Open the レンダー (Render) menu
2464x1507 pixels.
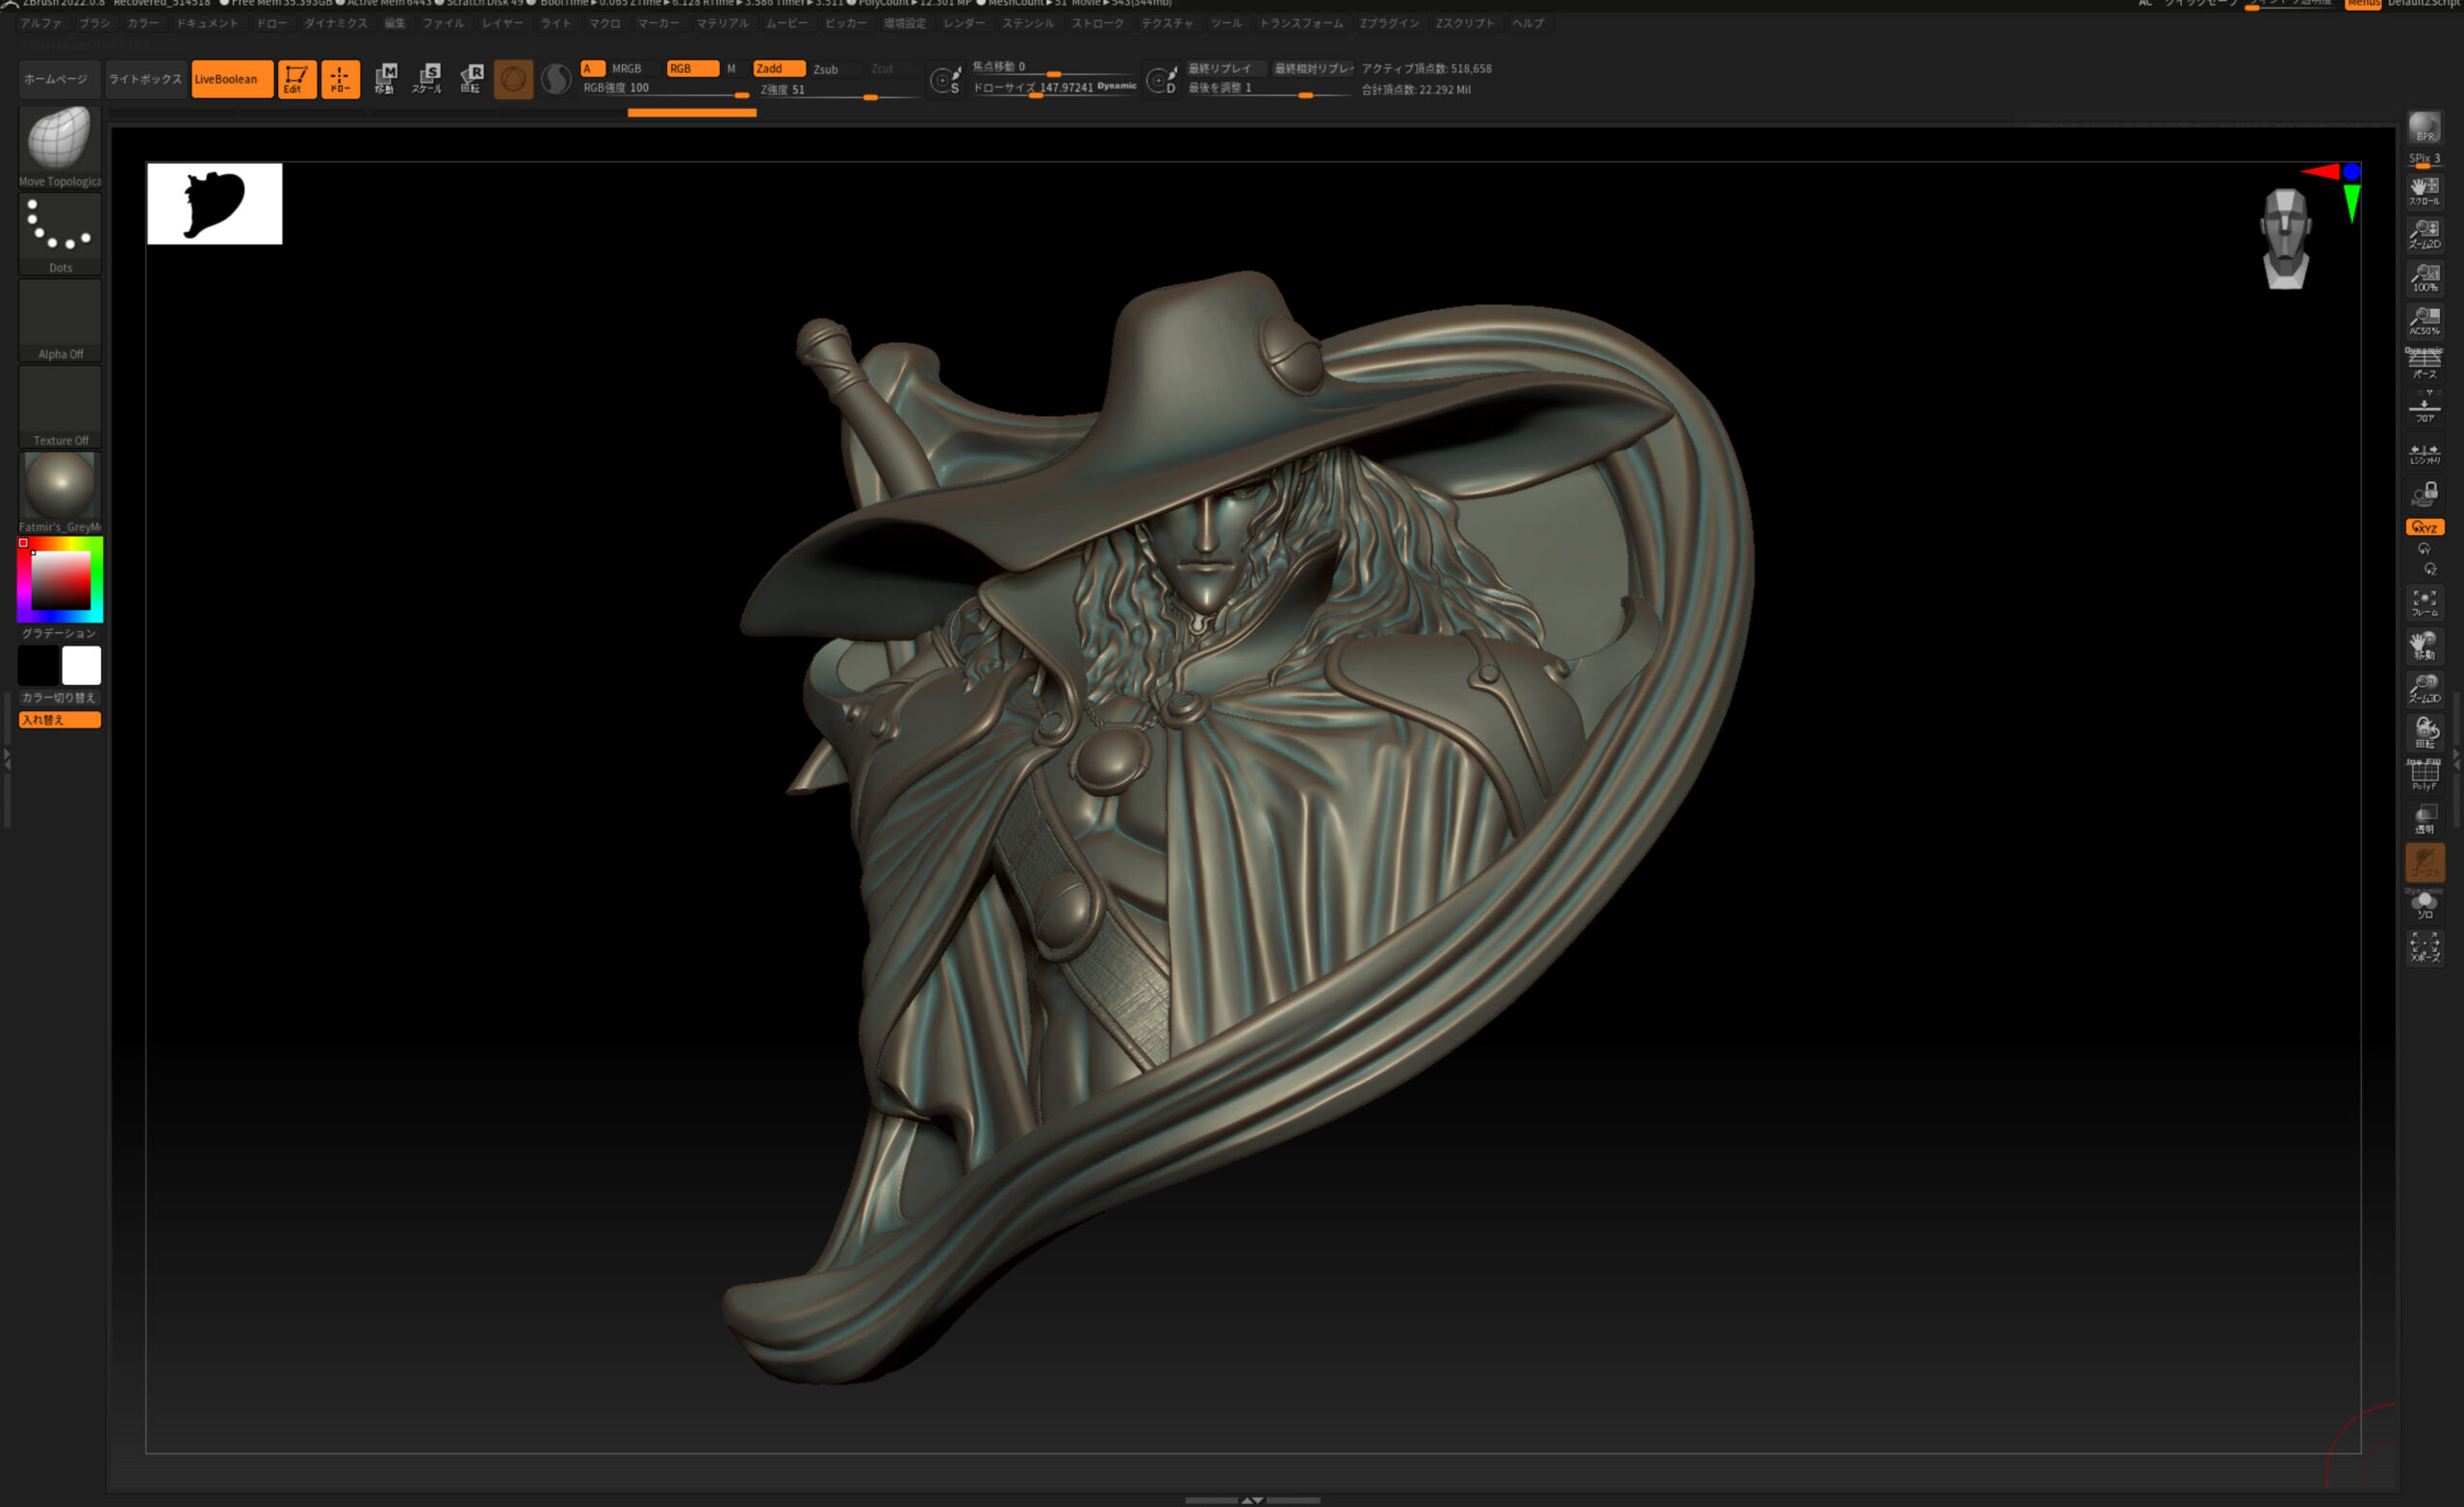963,23
